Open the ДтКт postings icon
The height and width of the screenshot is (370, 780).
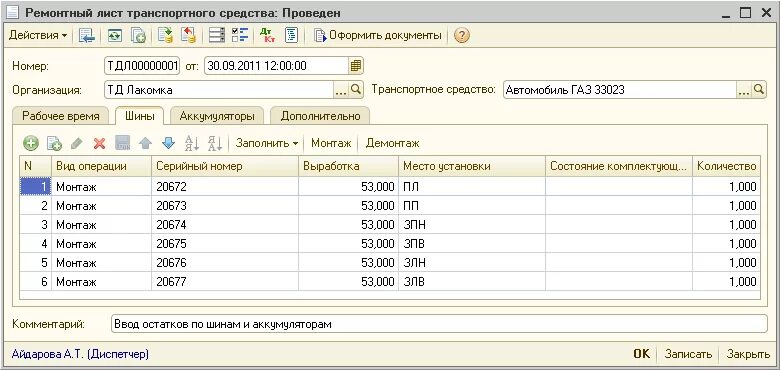tap(268, 35)
